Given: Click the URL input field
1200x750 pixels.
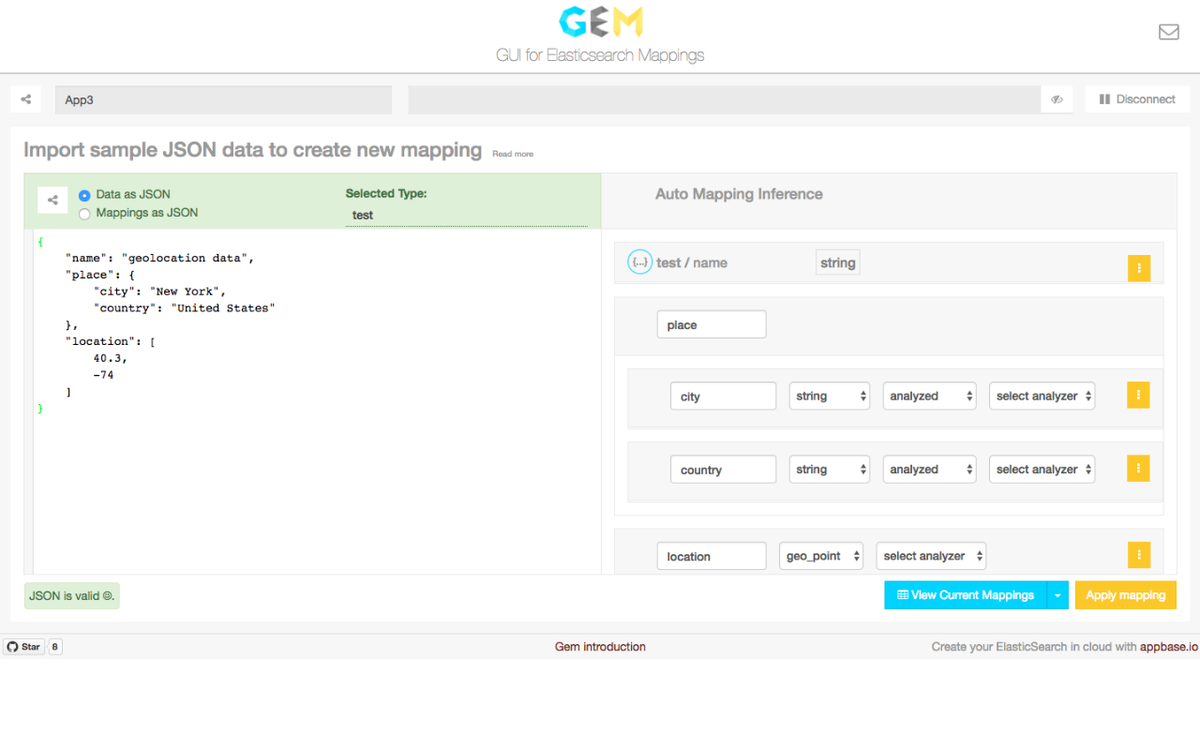Looking at the screenshot, I should coord(725,100).
